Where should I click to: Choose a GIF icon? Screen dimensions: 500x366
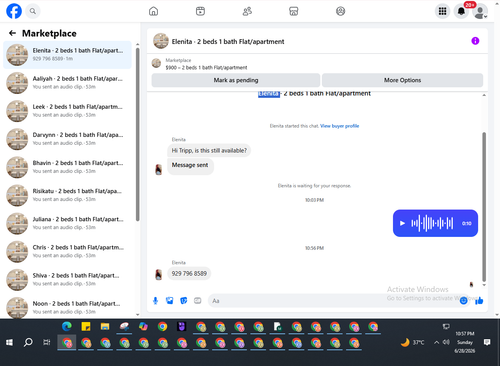tap(198, 301)
